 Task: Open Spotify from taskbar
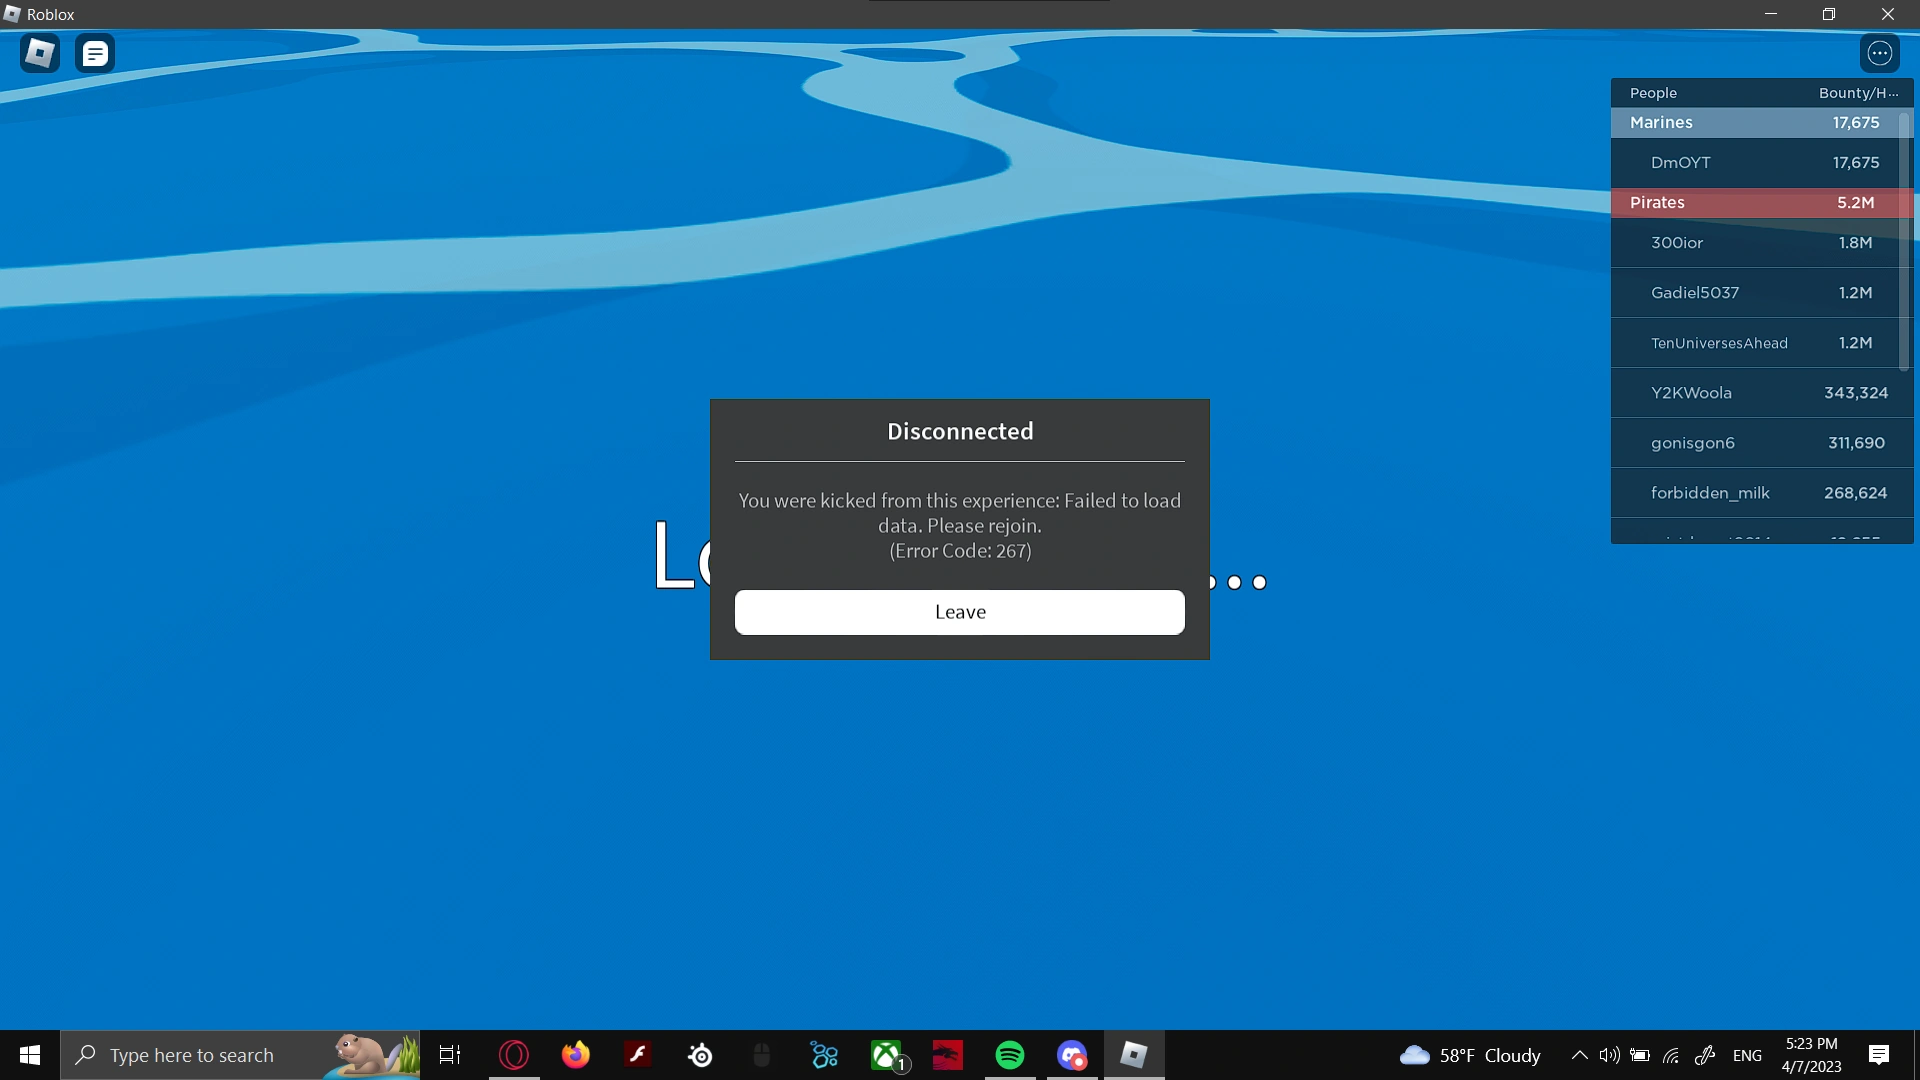[1010, 1055]
